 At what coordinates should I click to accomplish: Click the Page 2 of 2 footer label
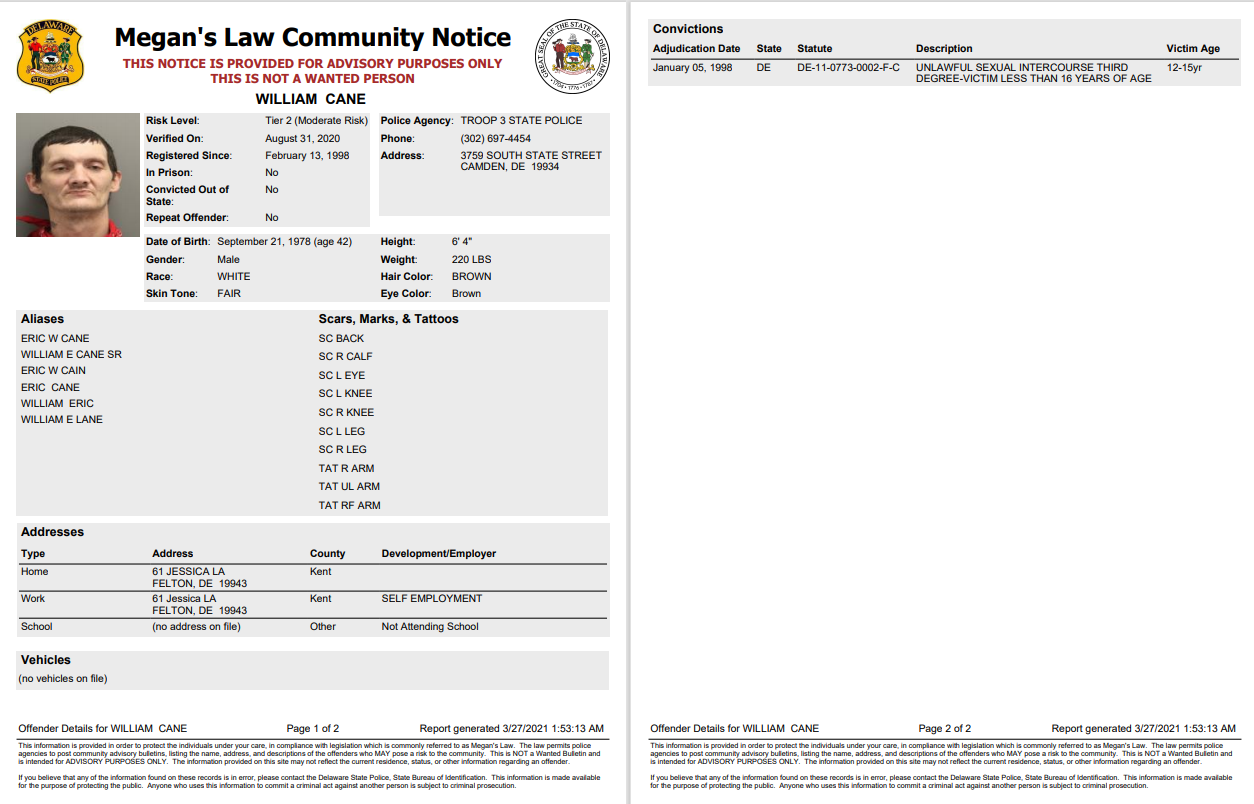944,729
